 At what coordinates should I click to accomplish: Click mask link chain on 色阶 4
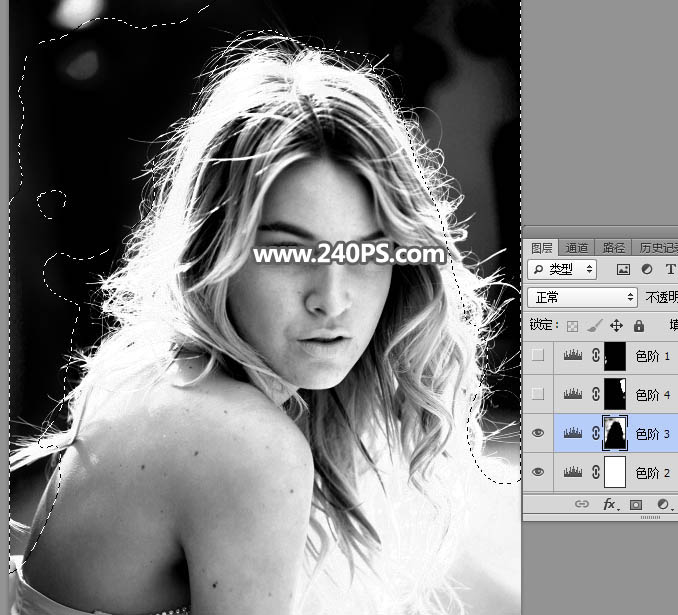(x=595, y=394)
